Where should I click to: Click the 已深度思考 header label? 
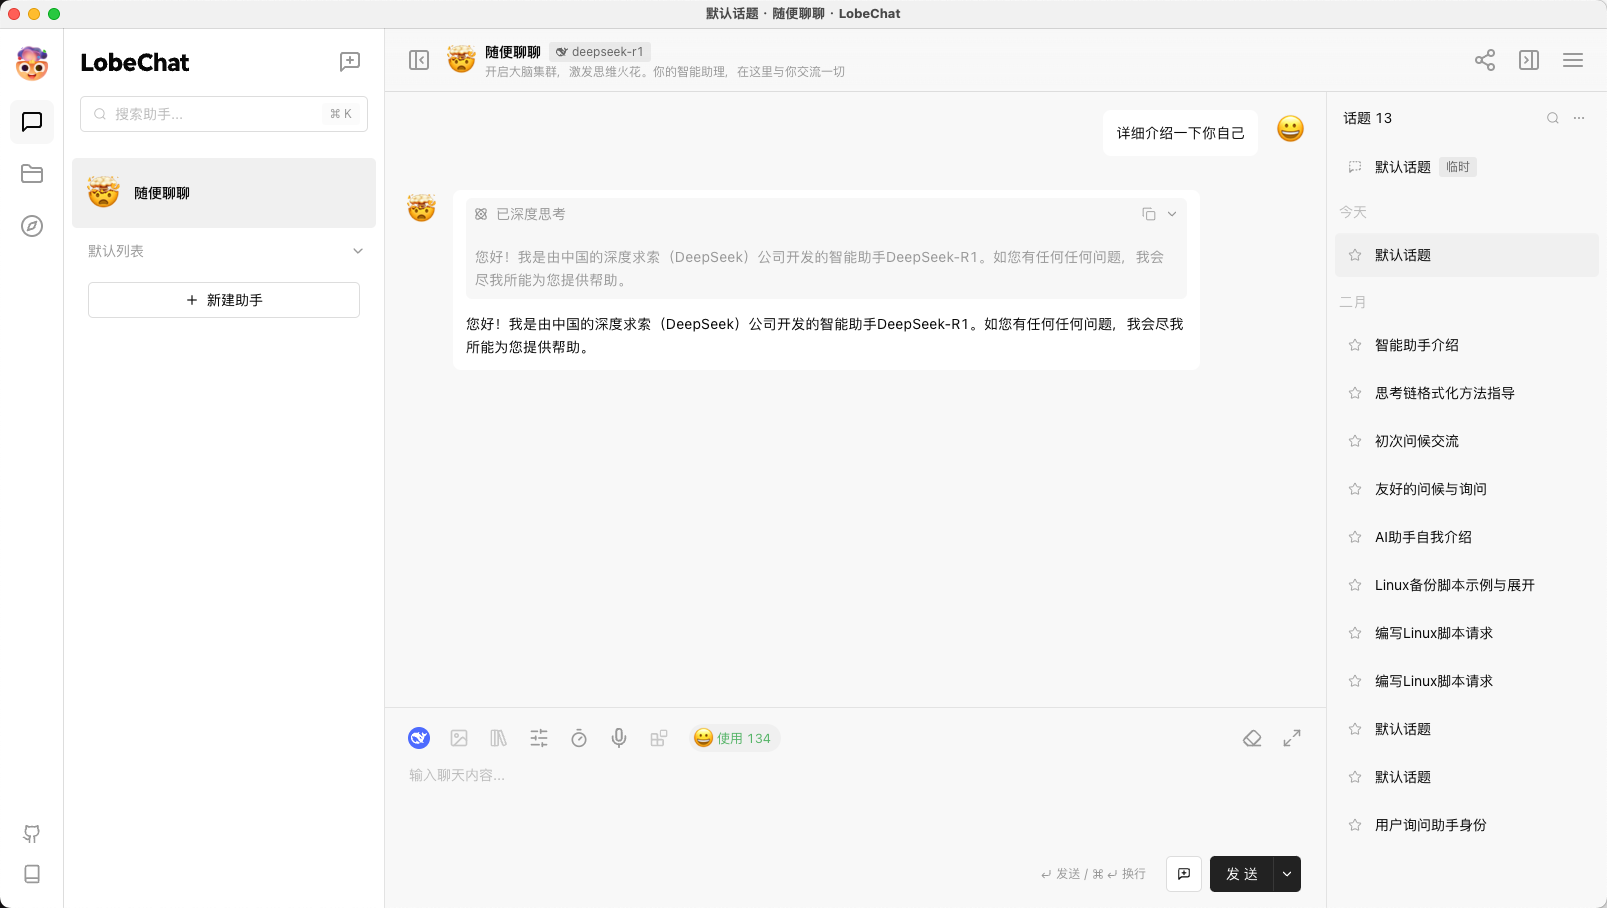531,214
